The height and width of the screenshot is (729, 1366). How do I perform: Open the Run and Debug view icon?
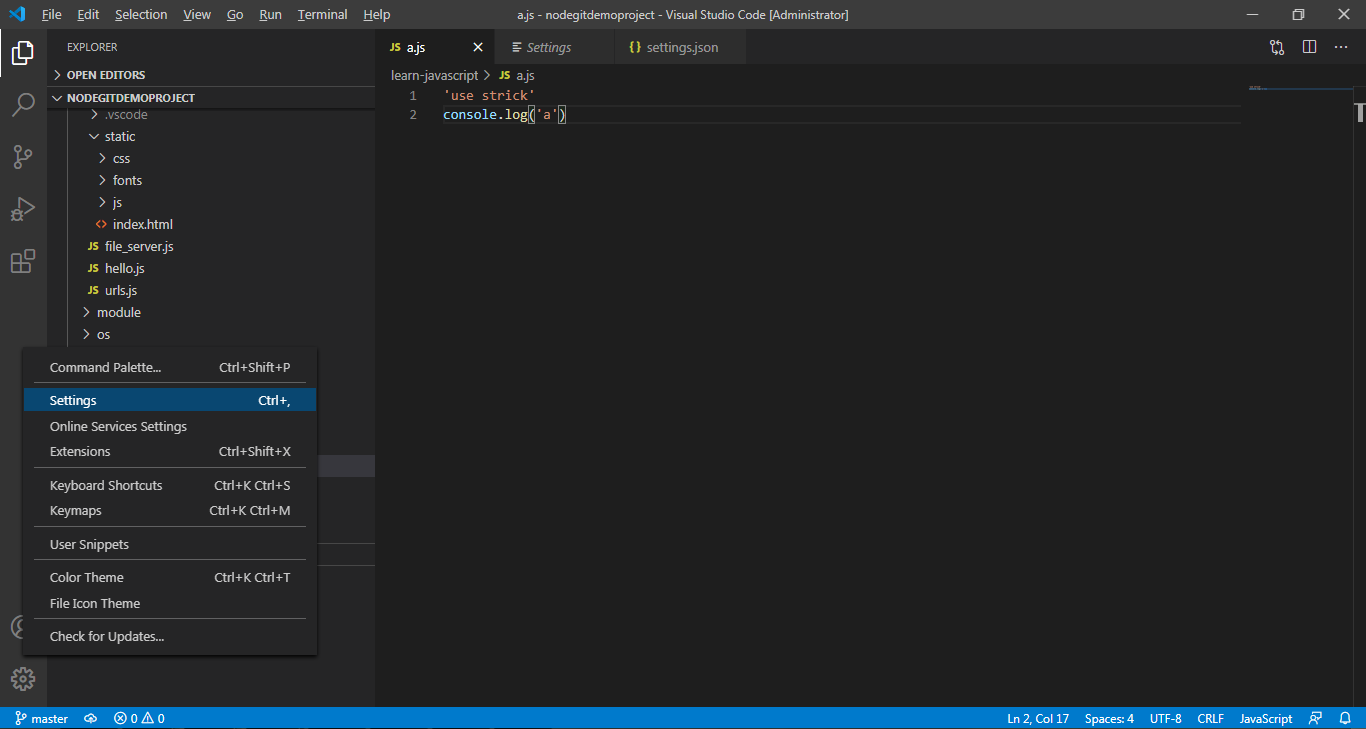[x=23, y=209]
